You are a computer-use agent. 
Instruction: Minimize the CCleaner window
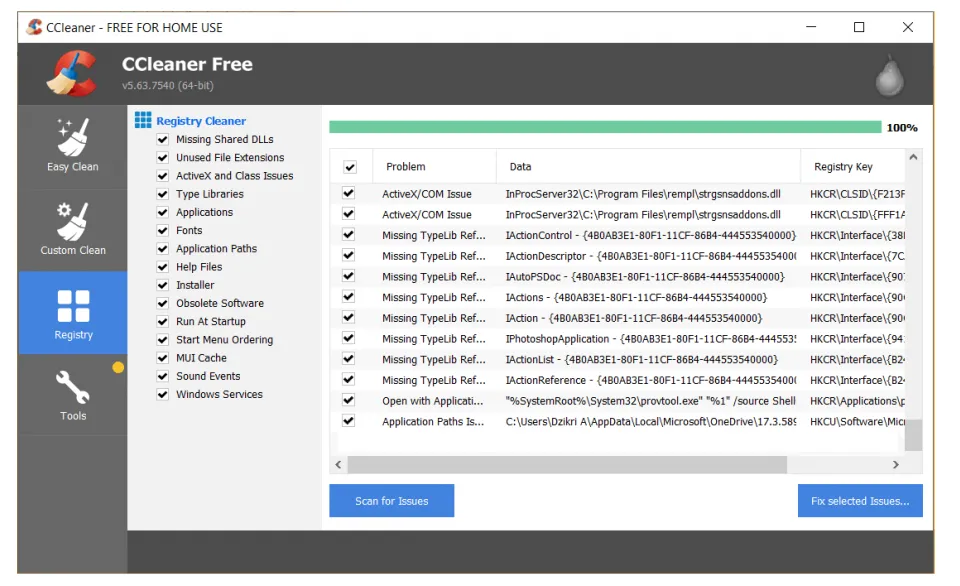(x=811, y=27)
